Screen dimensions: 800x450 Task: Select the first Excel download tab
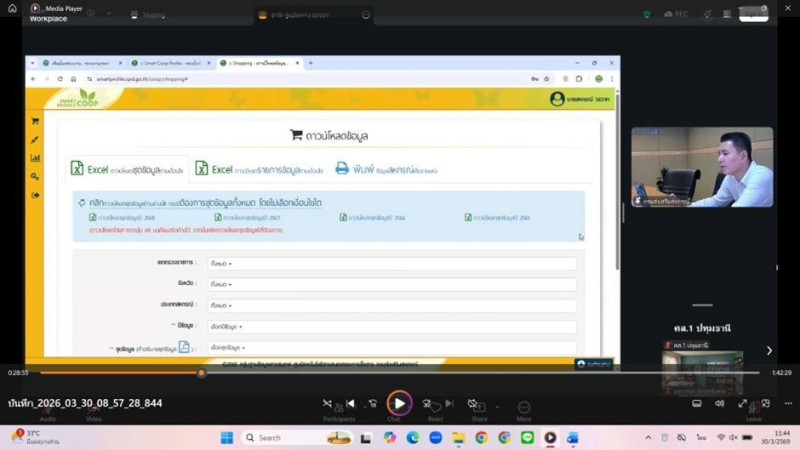click(126, 170)
